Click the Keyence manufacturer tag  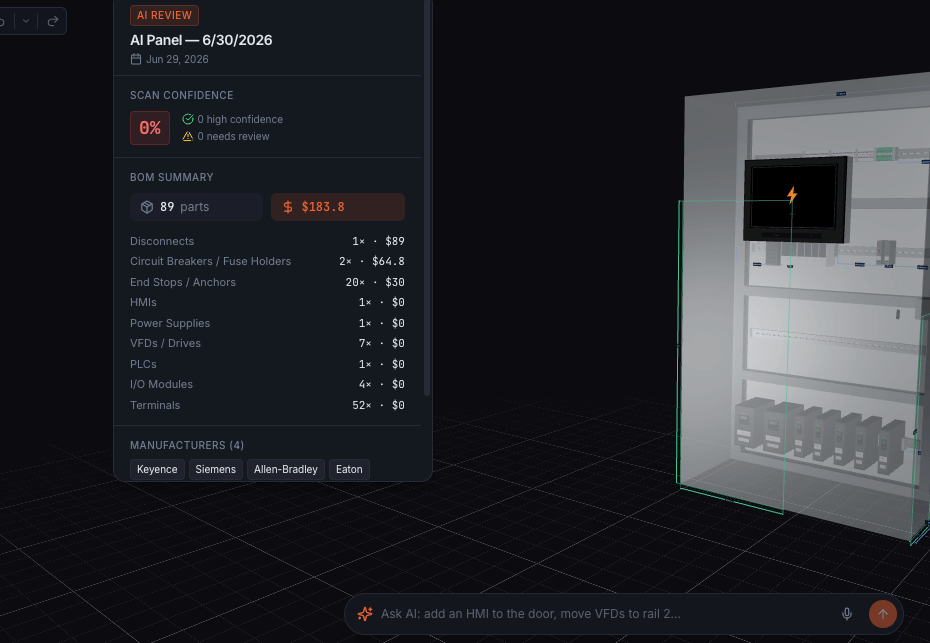click(x=157, y=469)
